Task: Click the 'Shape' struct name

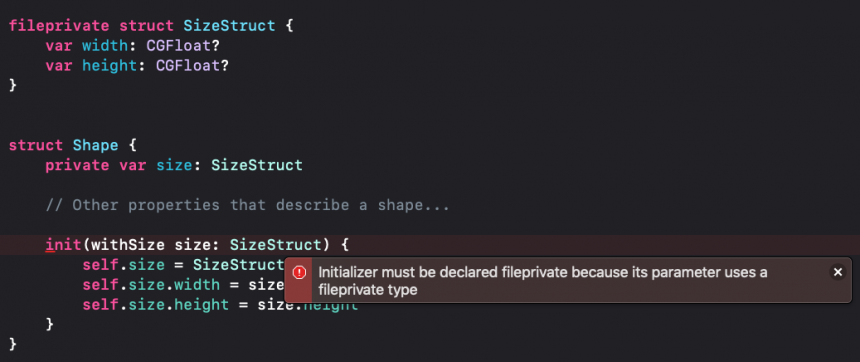Action: click(95, 145)
